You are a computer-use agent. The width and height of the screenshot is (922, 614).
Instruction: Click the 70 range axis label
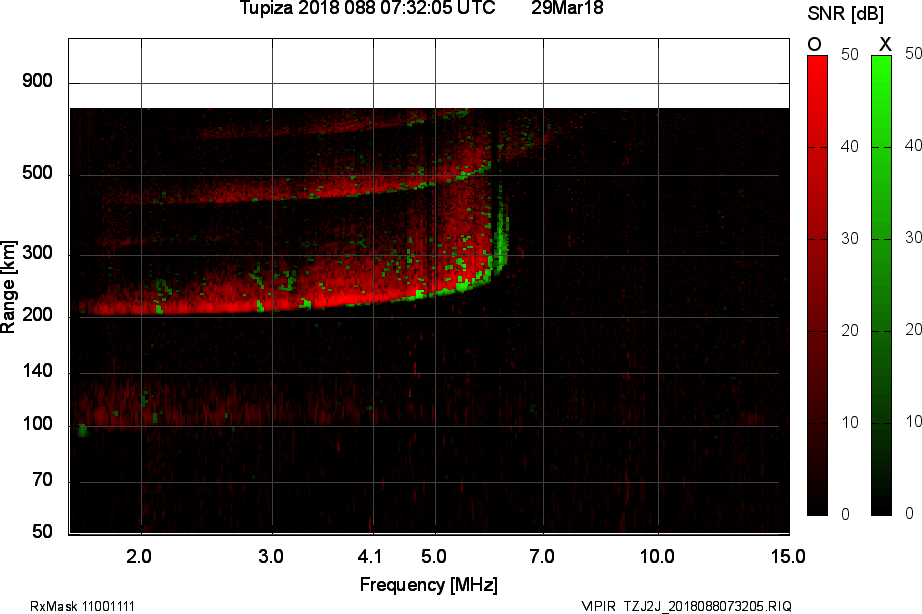42,480
